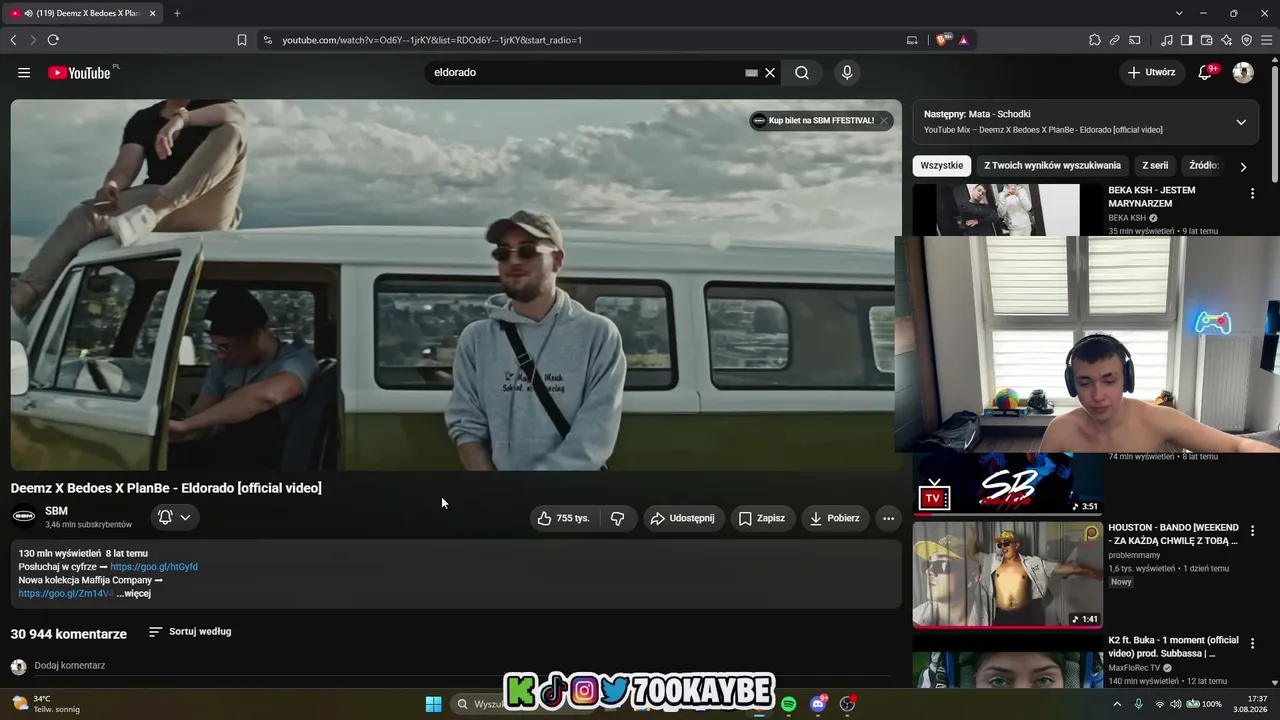Open options for HOUSTON - BANDO video
1280x720 pixels.
tap(1252, 531)
